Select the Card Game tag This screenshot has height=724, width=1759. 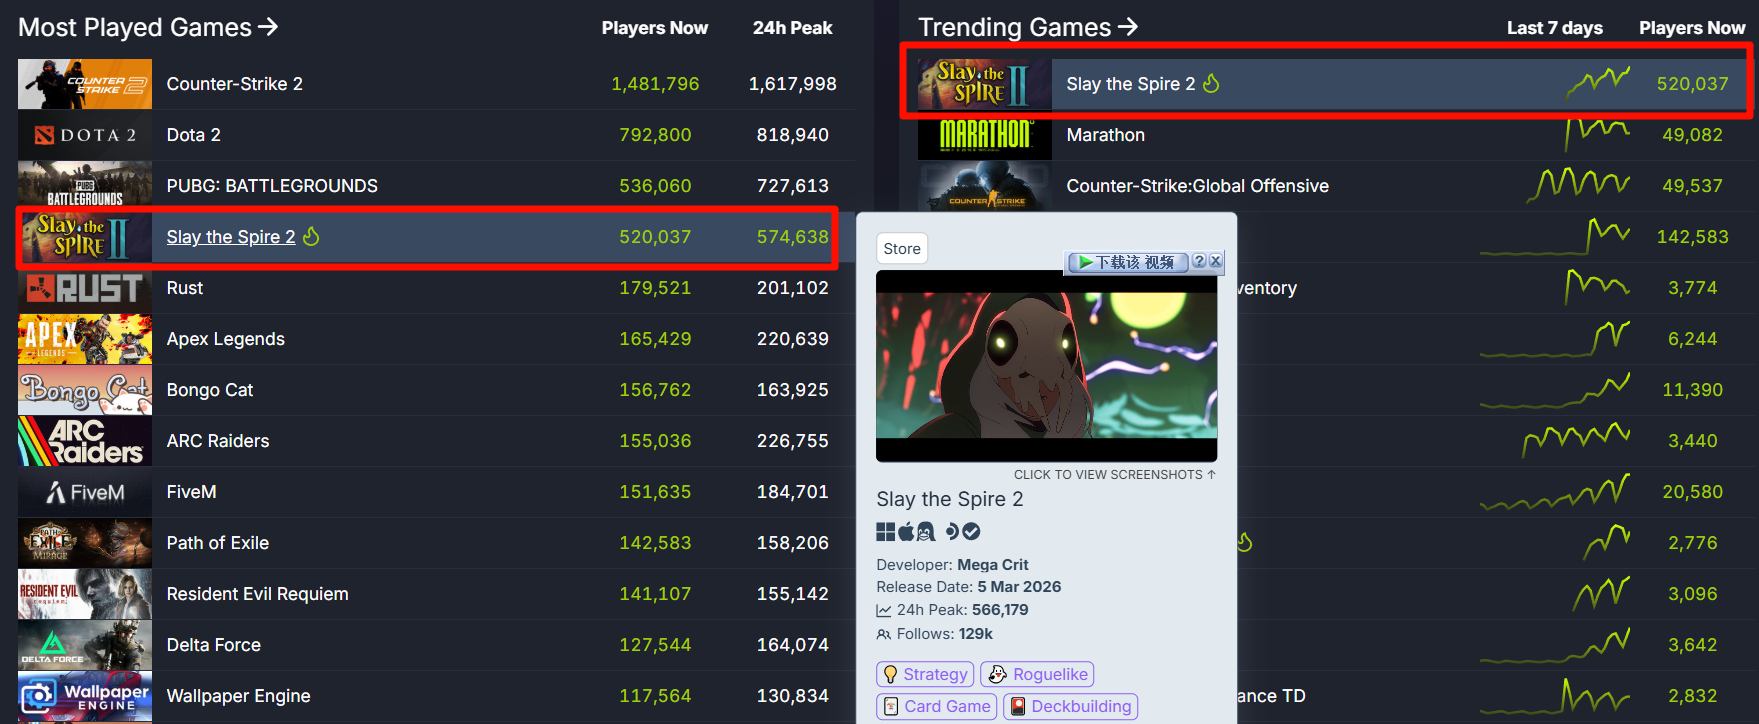tap(937, 706)
